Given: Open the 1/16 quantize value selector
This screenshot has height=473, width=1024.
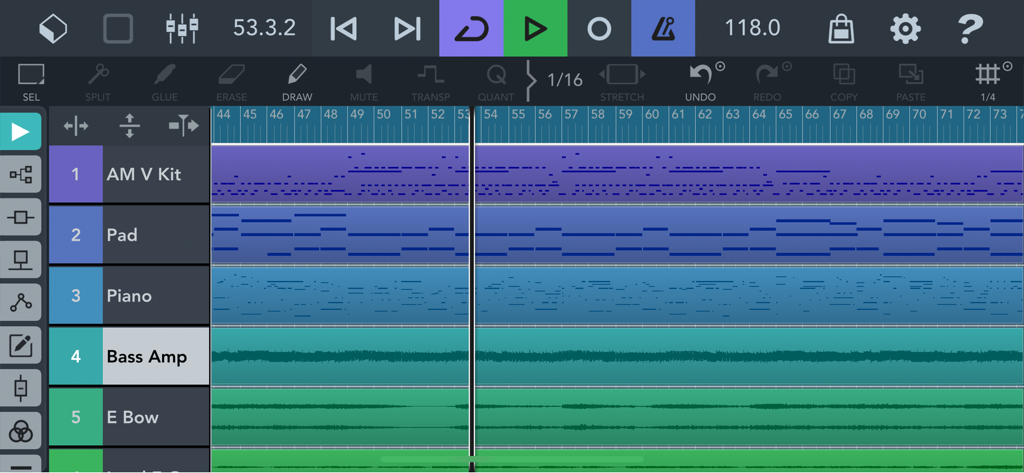Looking at the screenshot, I should [x=565, y=80].
